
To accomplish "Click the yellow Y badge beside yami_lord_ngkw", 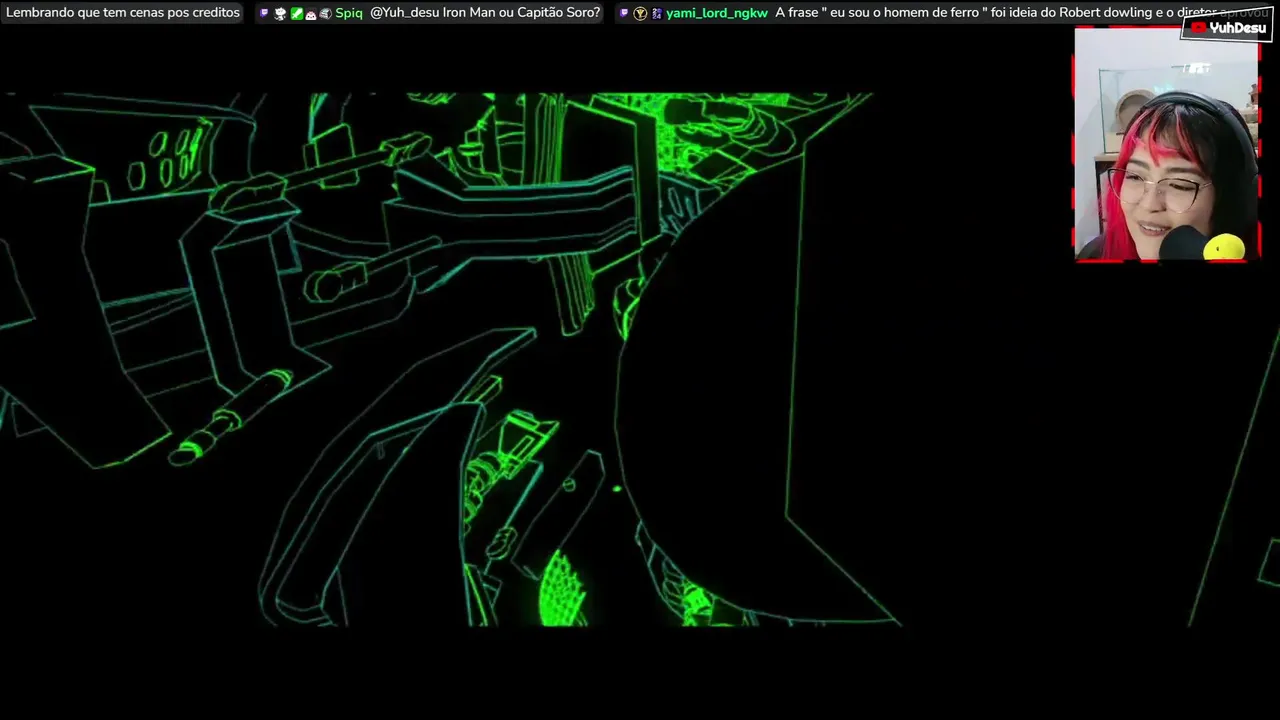I will coord(640,13).
